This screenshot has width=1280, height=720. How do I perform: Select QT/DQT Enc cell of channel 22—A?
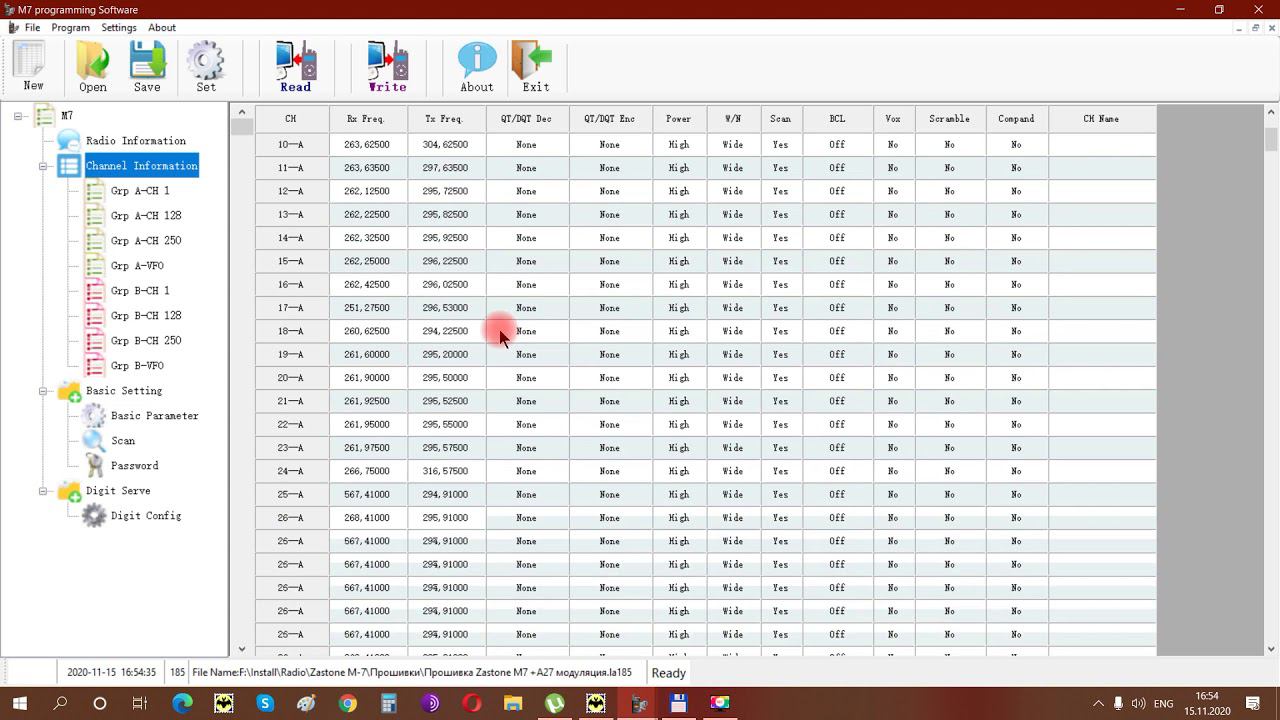click(x=610, y=425)
